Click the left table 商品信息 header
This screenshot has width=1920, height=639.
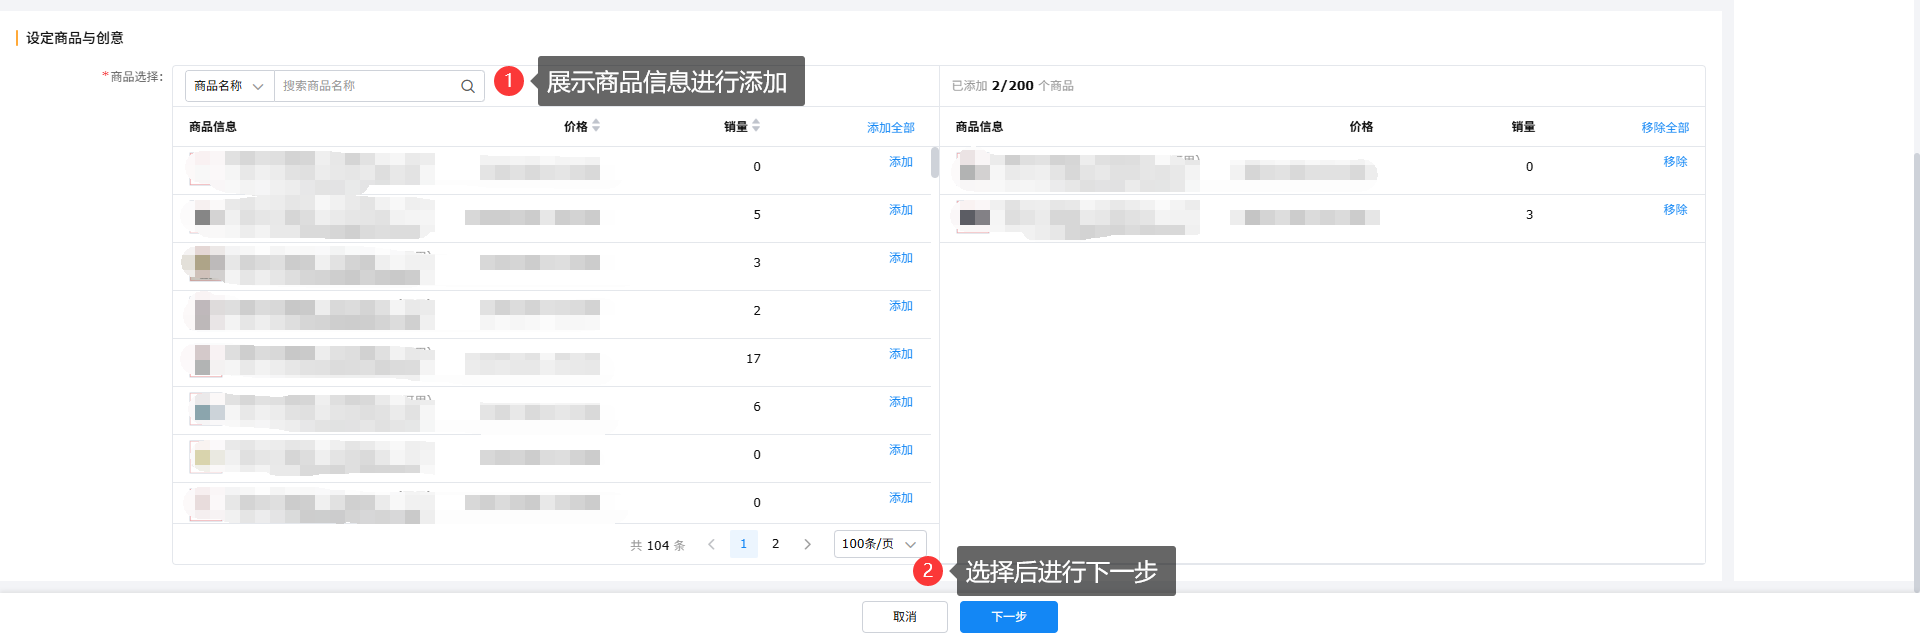[x=212, y=127]
